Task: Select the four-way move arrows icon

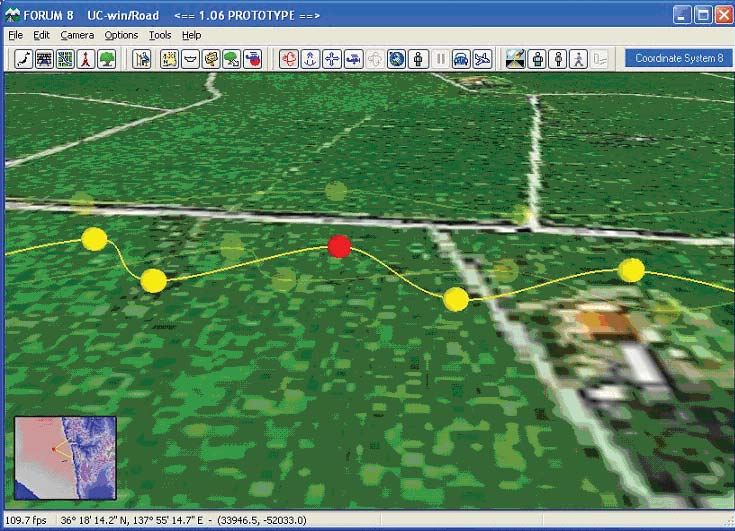Action: click(332, 60)
